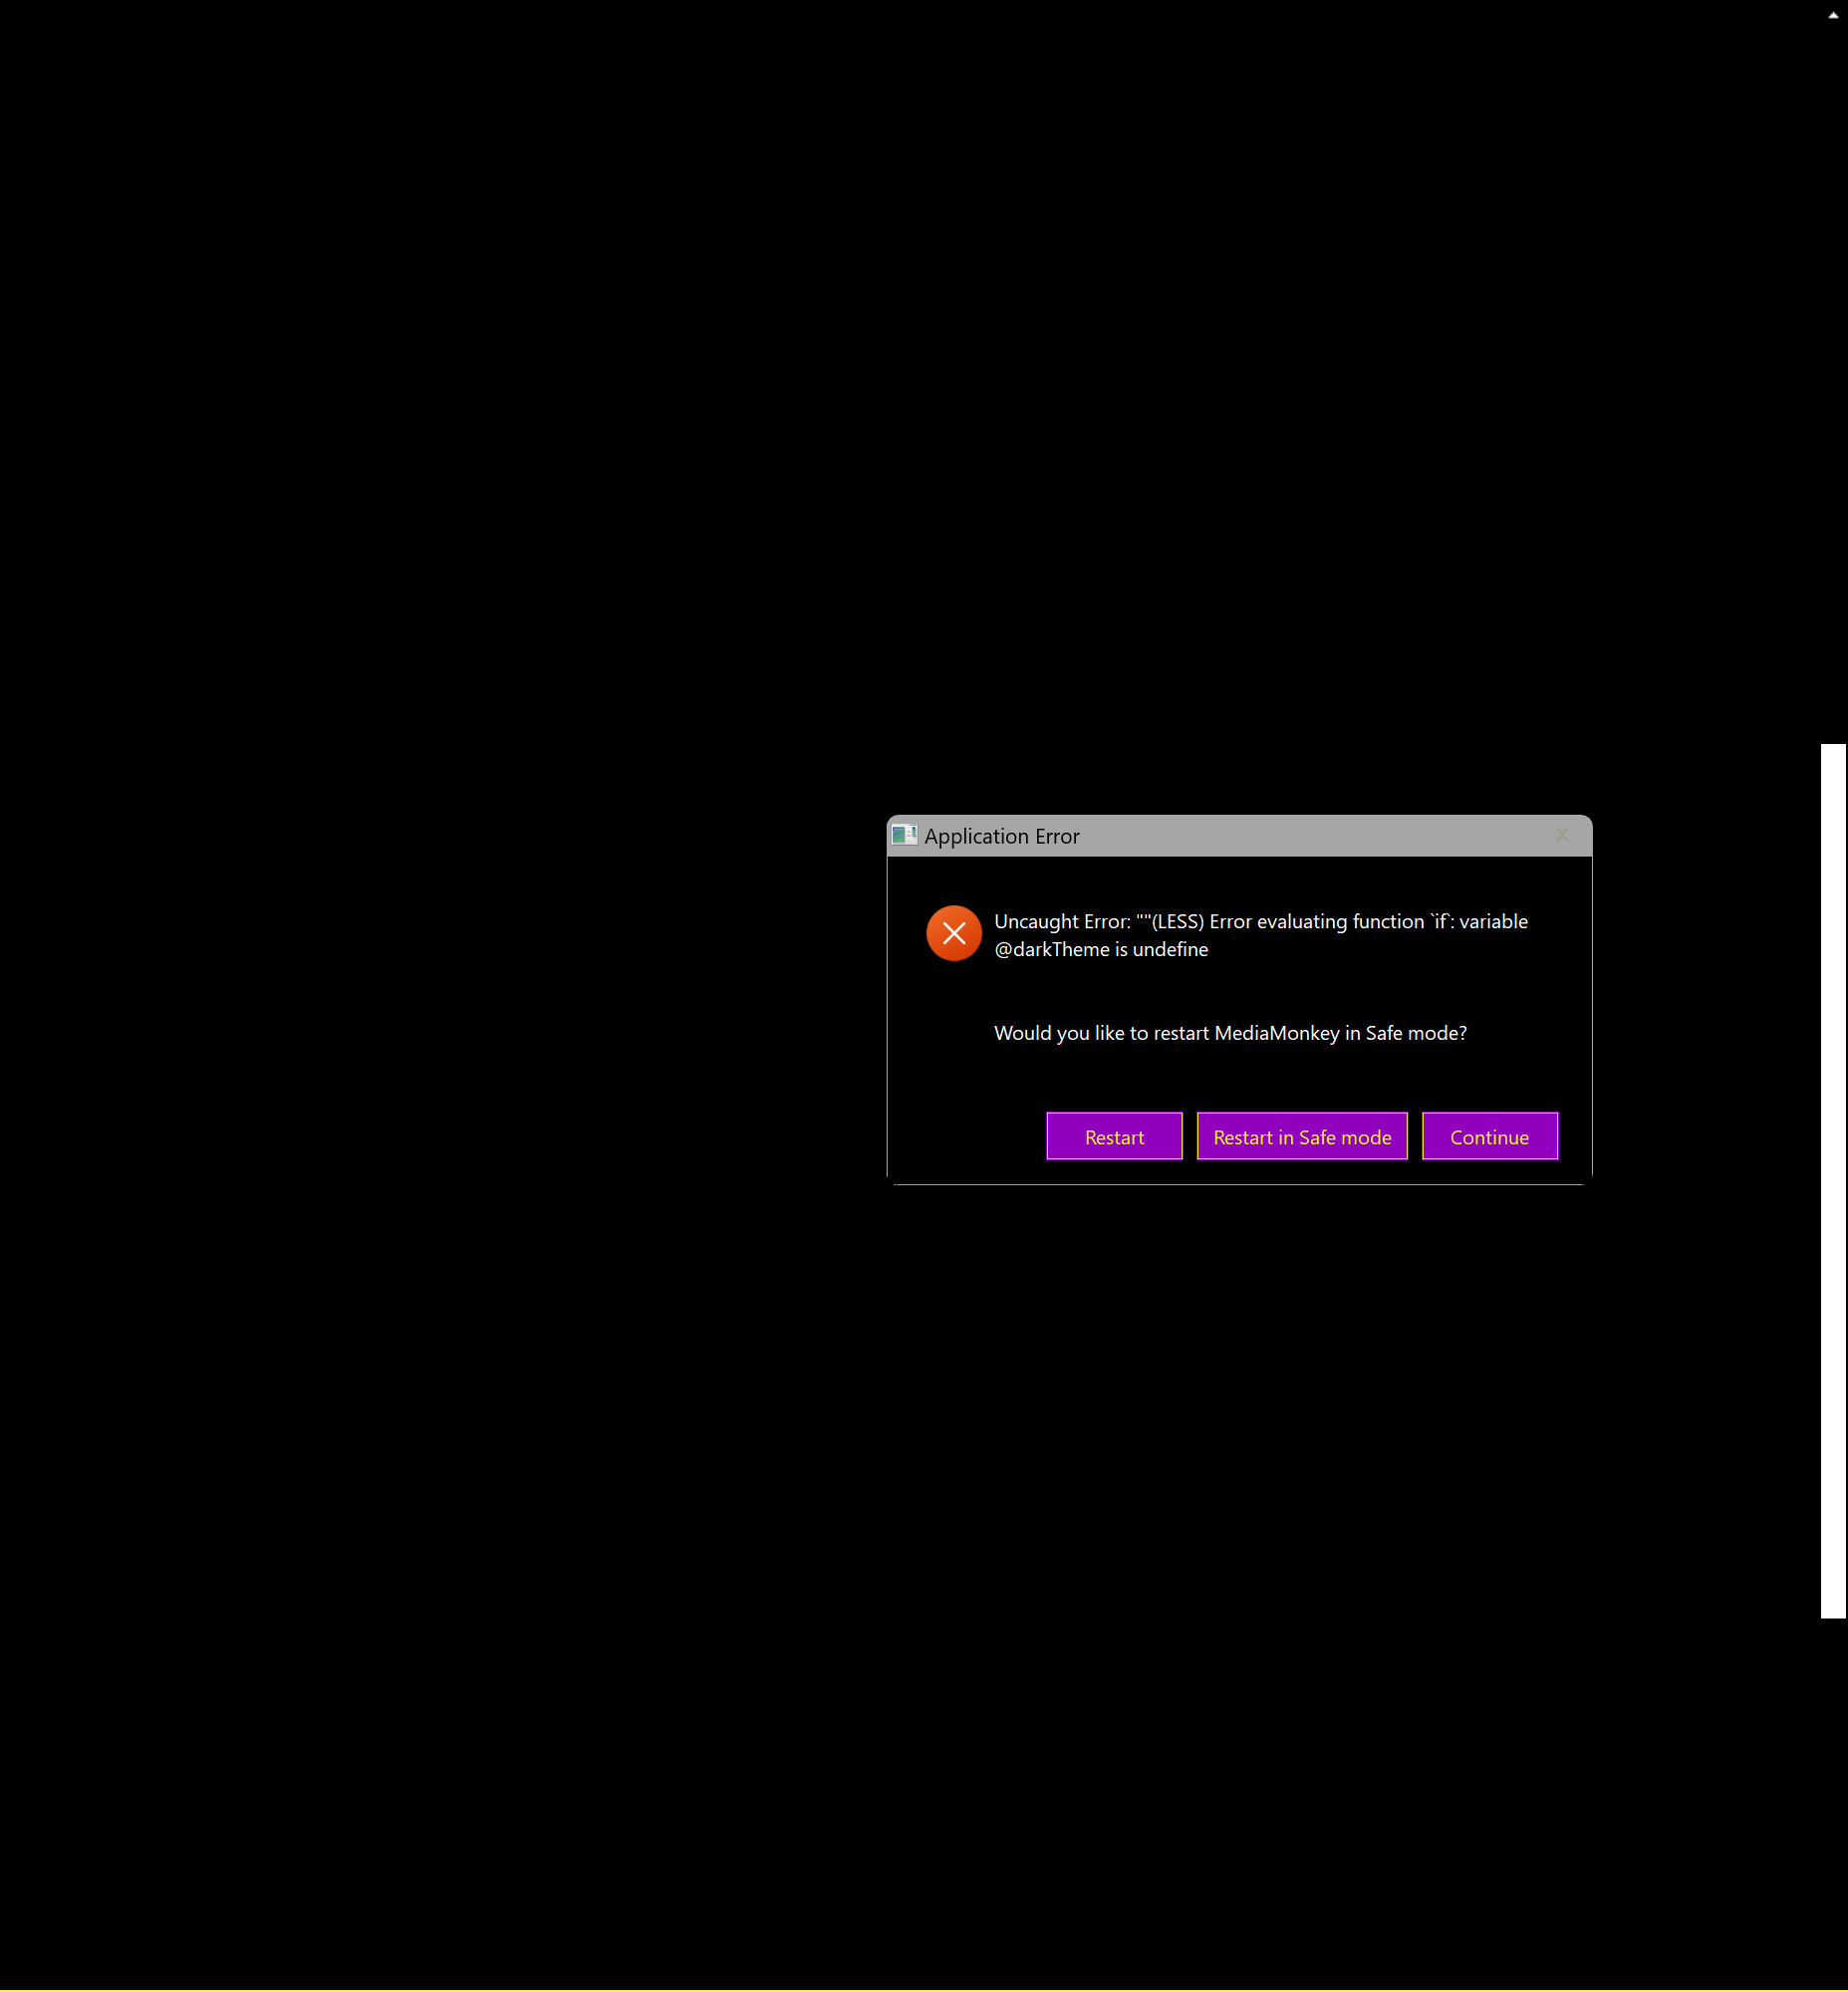This screenshot has height=1992, width=1848.
Task: Click the orange error X icon
Action: pyautogui.click(x=953, y=933)
